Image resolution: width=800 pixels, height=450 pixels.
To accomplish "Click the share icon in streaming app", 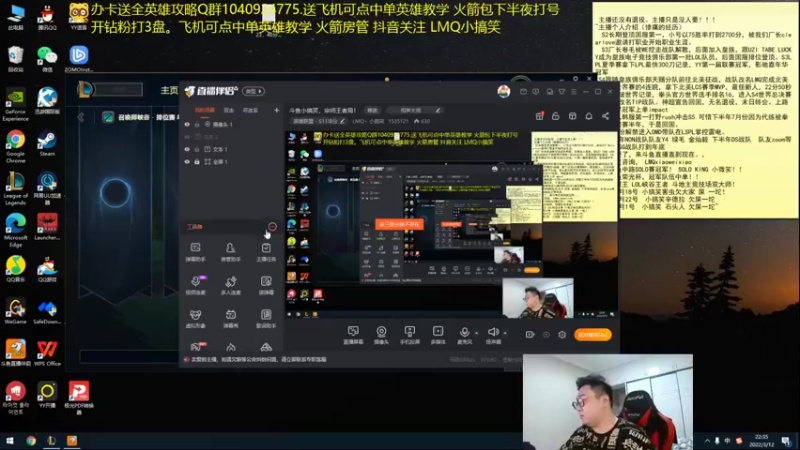I will point(606,116).
